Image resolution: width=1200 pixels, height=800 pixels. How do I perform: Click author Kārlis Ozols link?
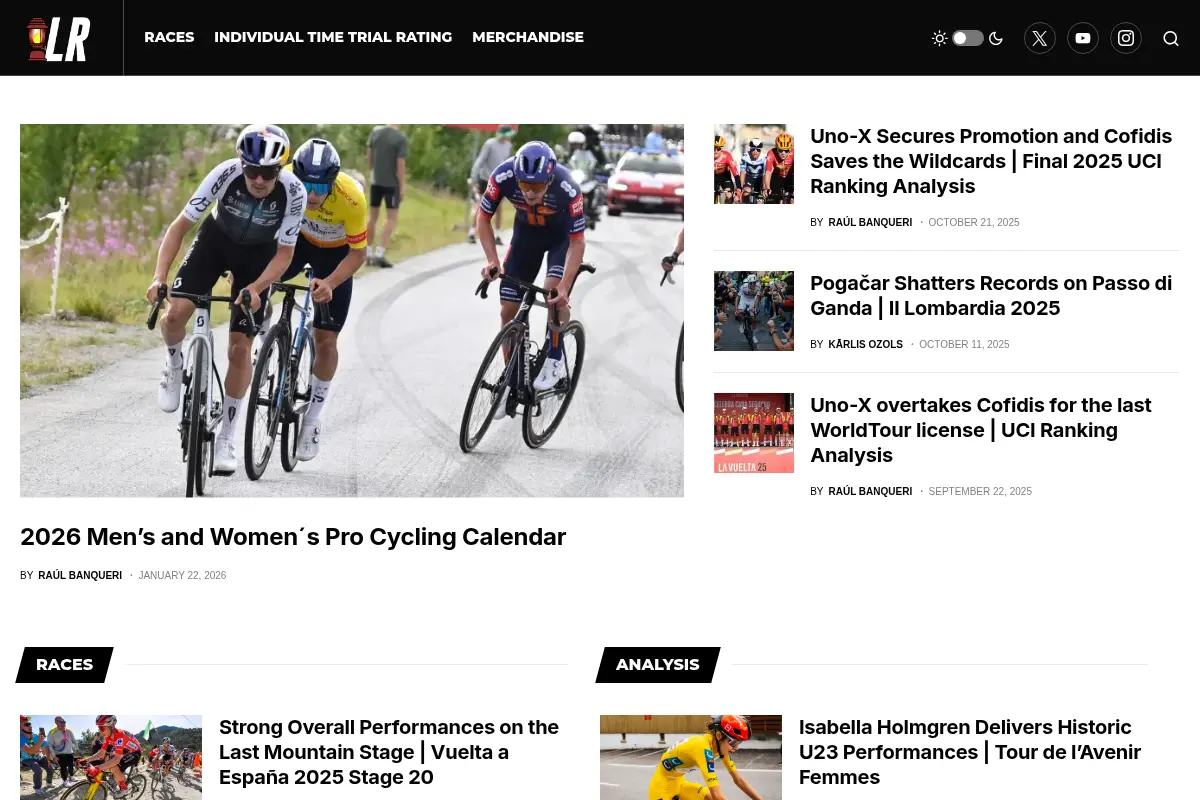point(865,344)
